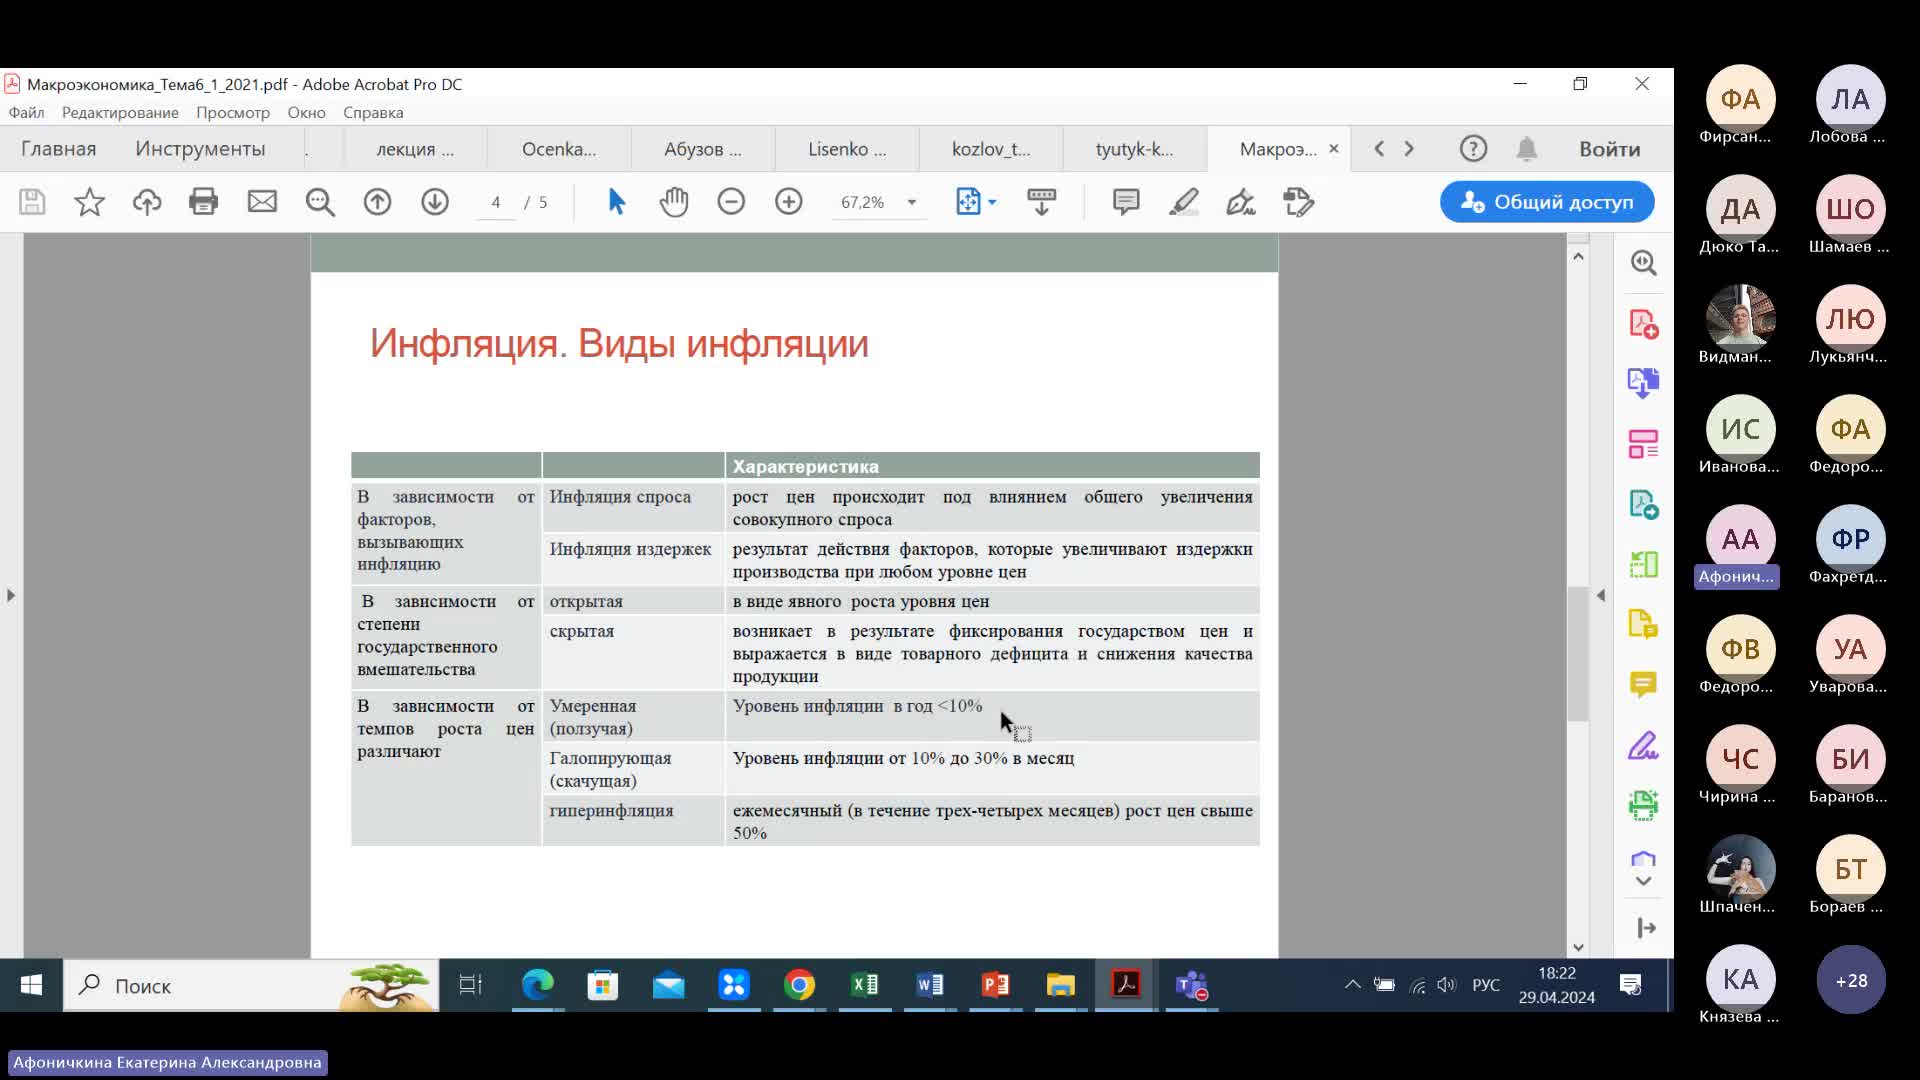Print the document with the printer icon
The width and height of the screenshot is (1920, 1080).
coord(204,202)
